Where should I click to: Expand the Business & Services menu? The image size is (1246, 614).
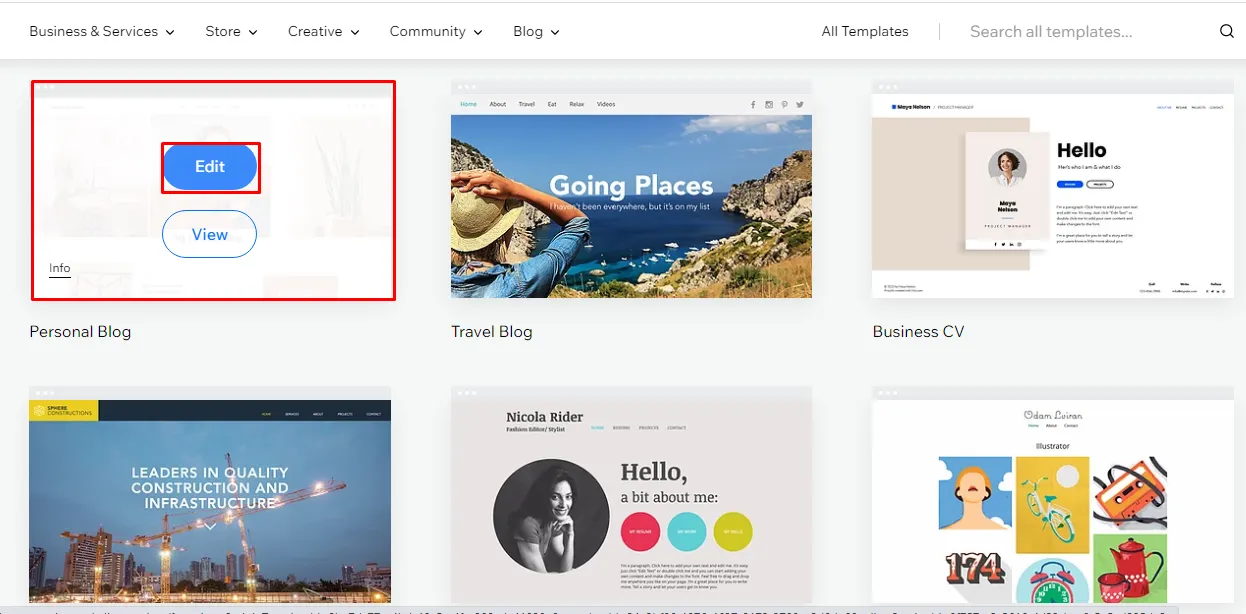coord(102,31)
